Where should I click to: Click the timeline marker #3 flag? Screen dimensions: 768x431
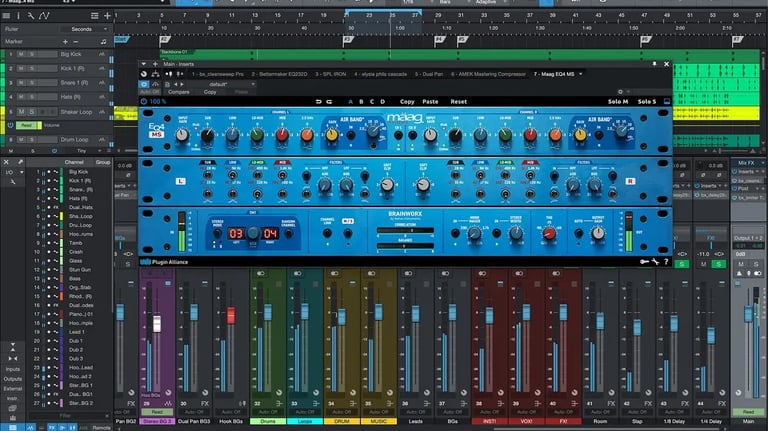click(348, 40)
